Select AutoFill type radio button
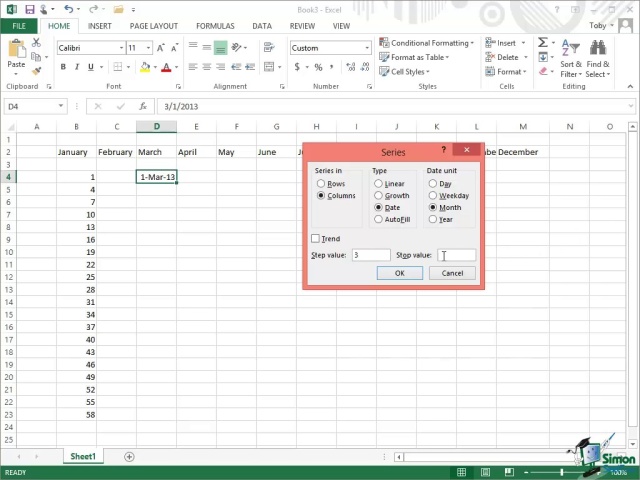 [378, 219]
